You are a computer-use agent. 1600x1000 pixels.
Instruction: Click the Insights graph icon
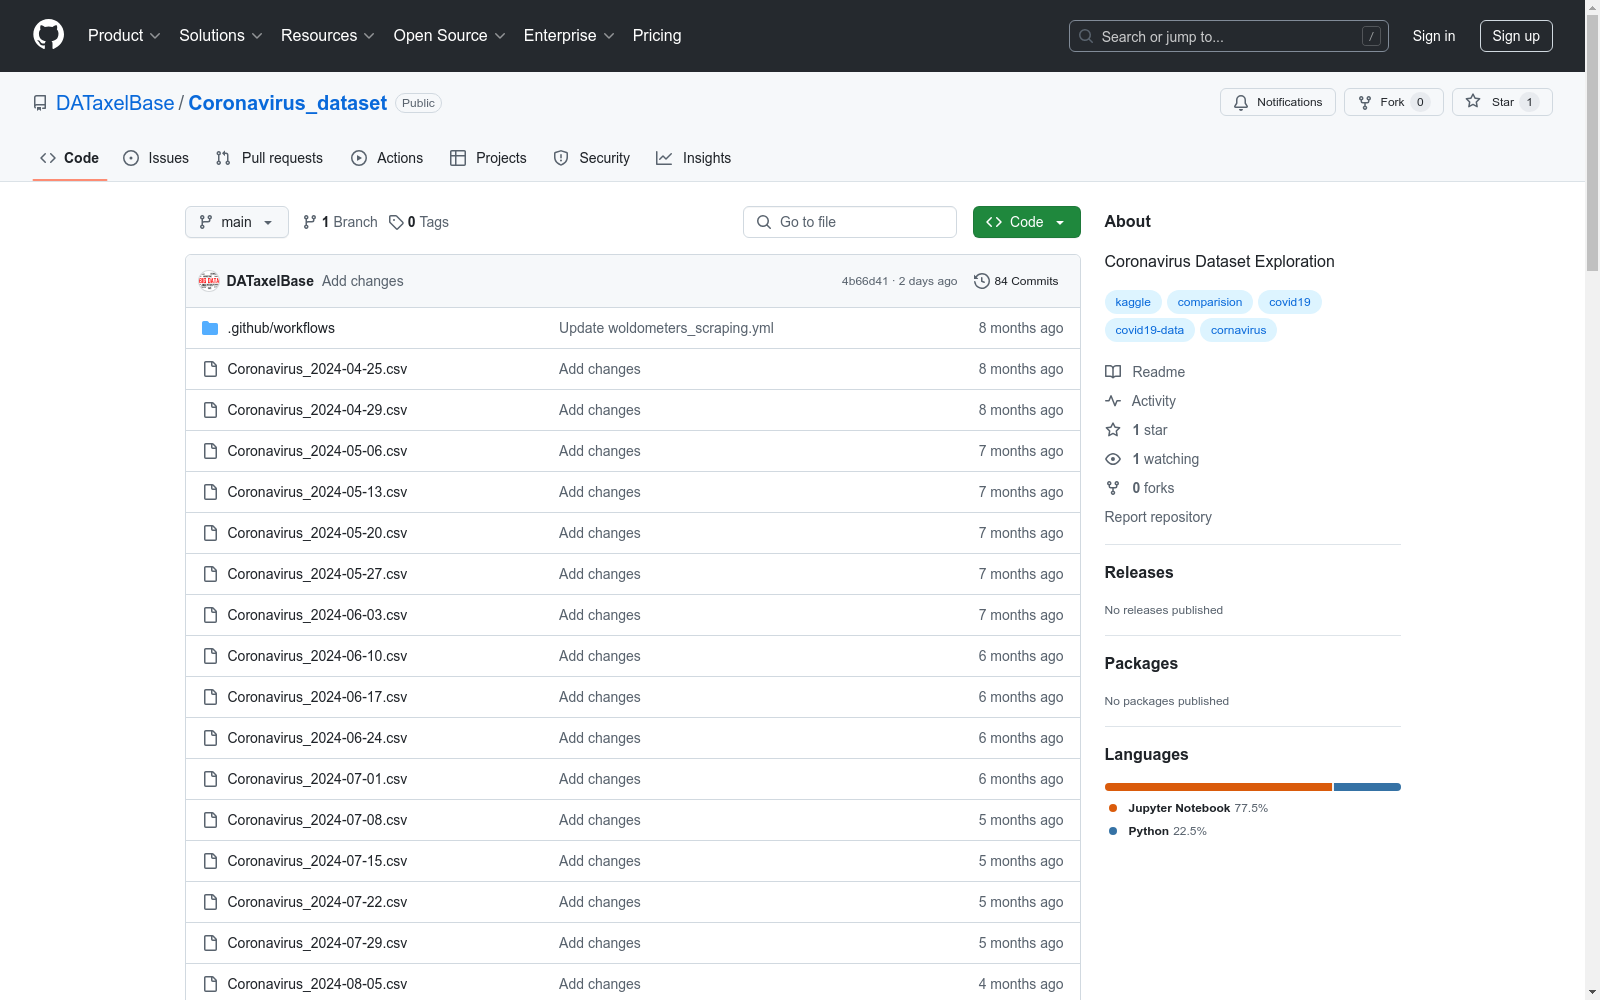pos(664,158)
